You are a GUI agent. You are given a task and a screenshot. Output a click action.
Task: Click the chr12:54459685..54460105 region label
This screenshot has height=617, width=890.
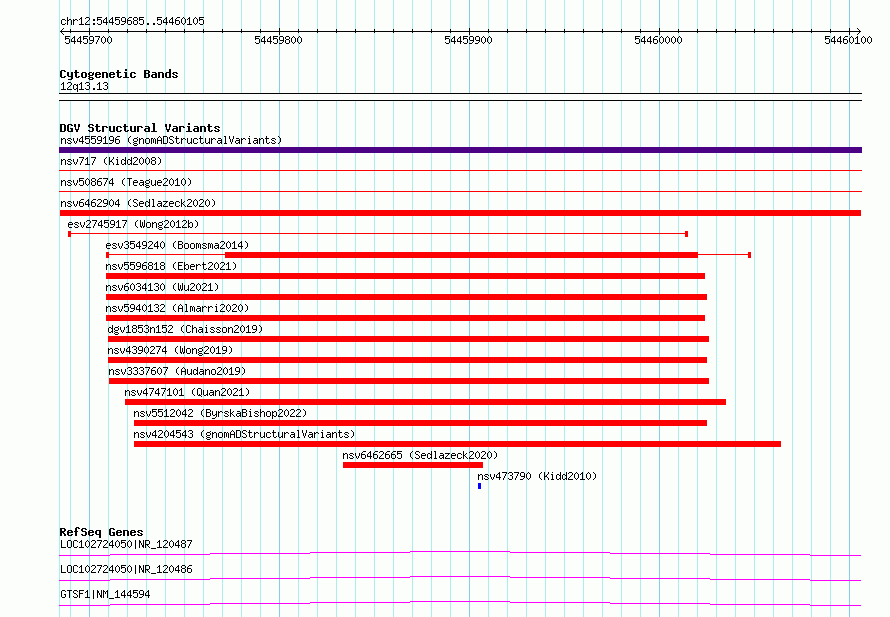coord(132,21)
